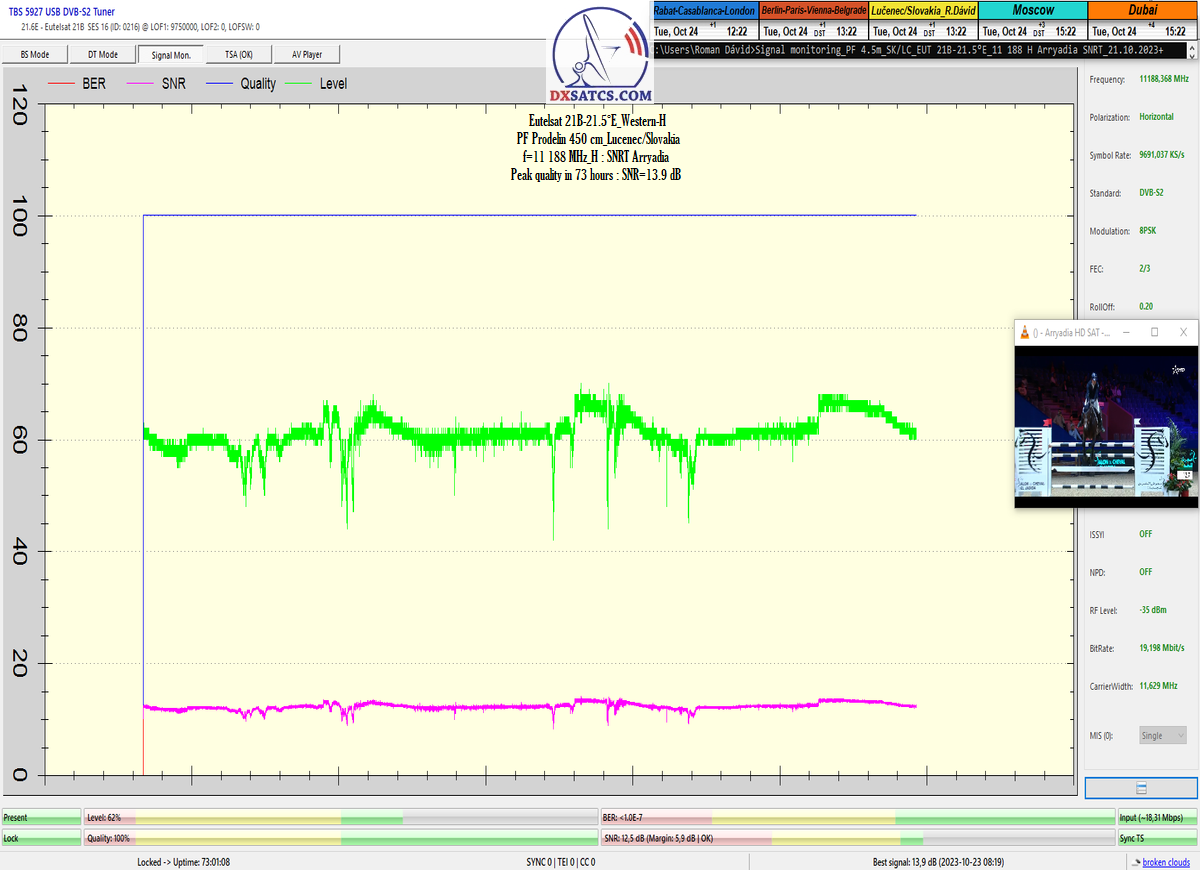The image size is (1200, 870).
Task: Click the VLC cone icon in player window
Action: pos(1024,332)
